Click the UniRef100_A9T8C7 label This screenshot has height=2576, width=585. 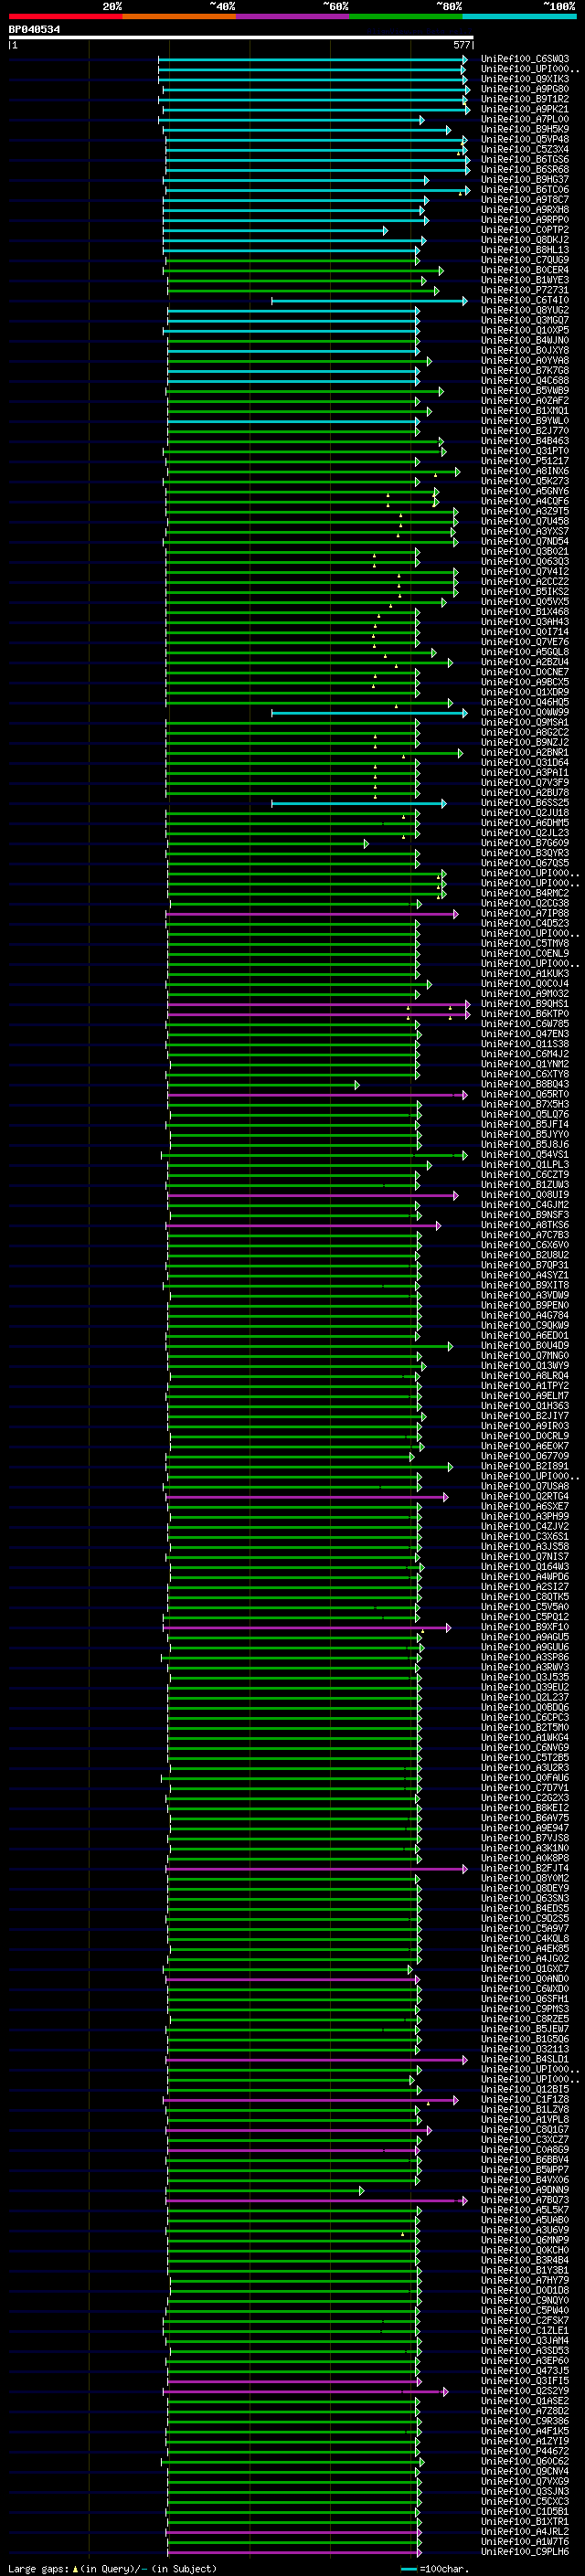pyautogui.click(x=525, y=199)
